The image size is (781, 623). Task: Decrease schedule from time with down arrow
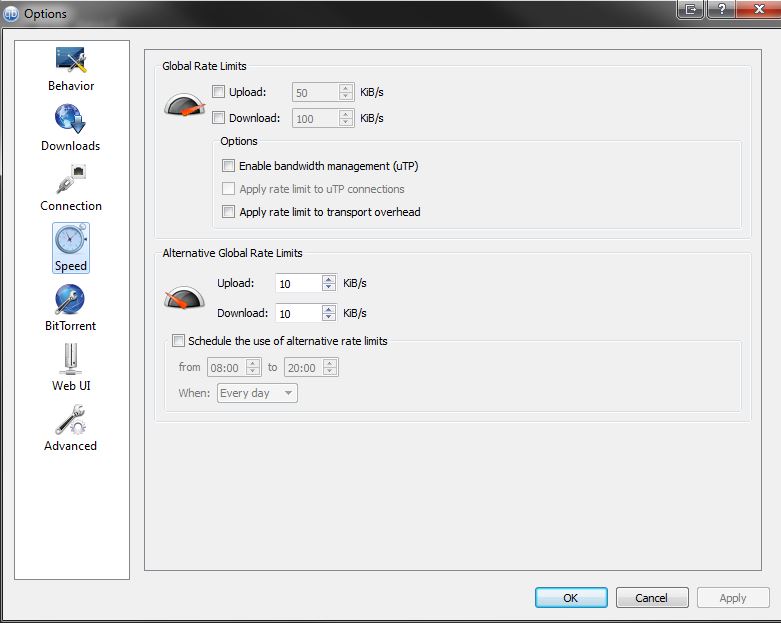click(x=253, y=372)
